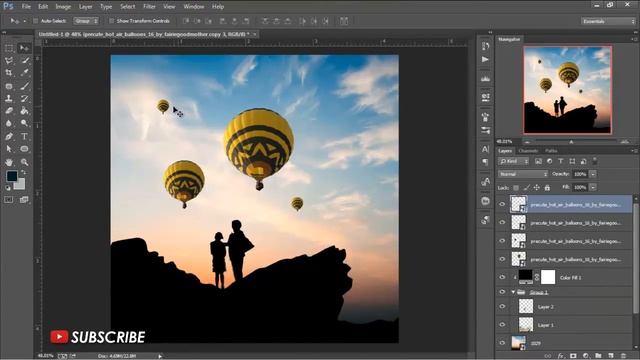The height and width of the screenshot is (360, 640).
Task: Open the Window menu
Action: 193,7
